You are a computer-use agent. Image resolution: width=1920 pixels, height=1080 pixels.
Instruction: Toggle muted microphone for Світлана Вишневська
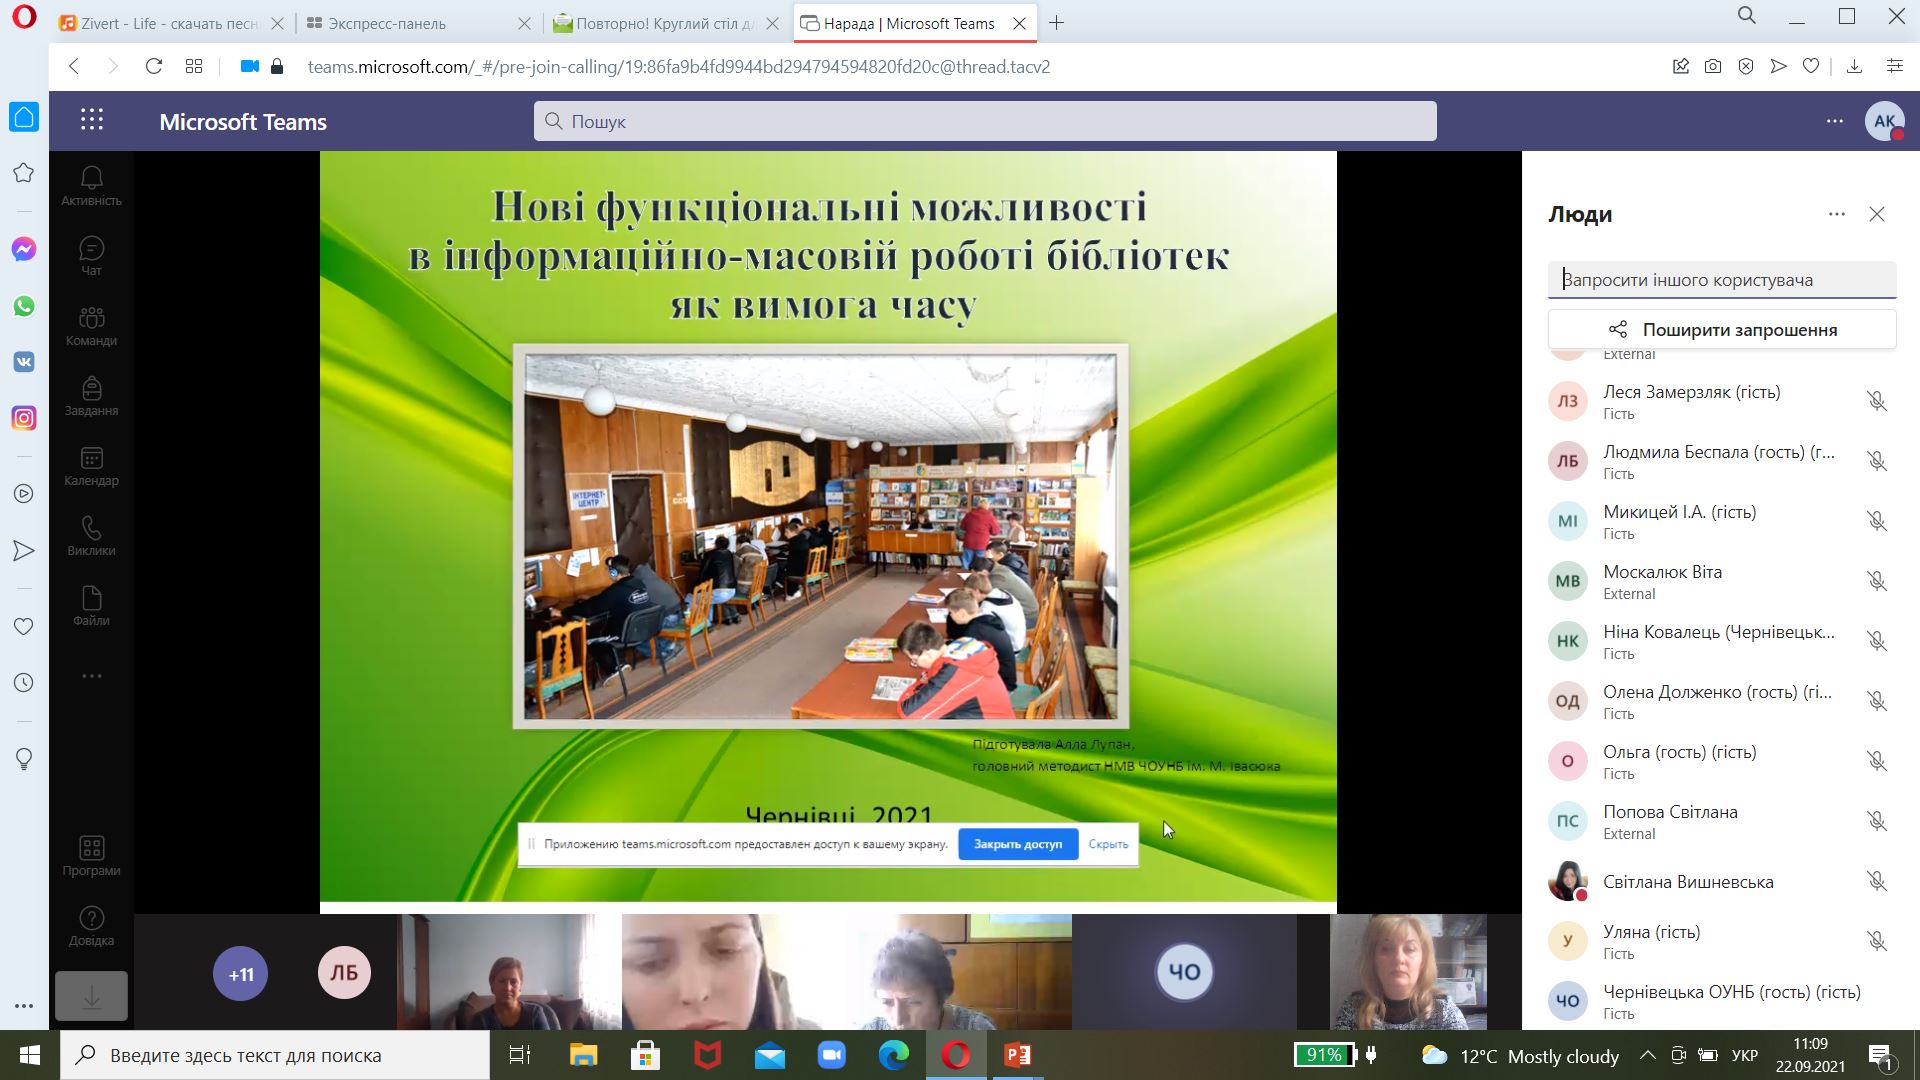tap(1876, 881)
